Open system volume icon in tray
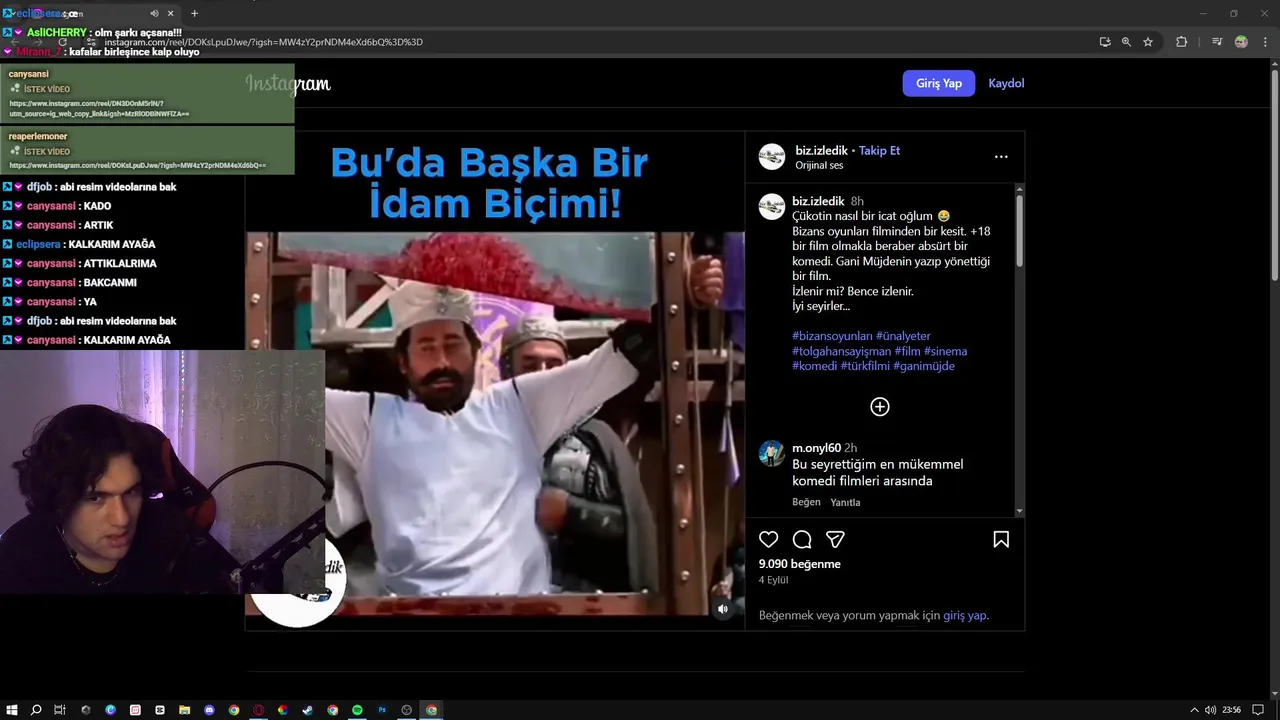 pos(1211,710)
